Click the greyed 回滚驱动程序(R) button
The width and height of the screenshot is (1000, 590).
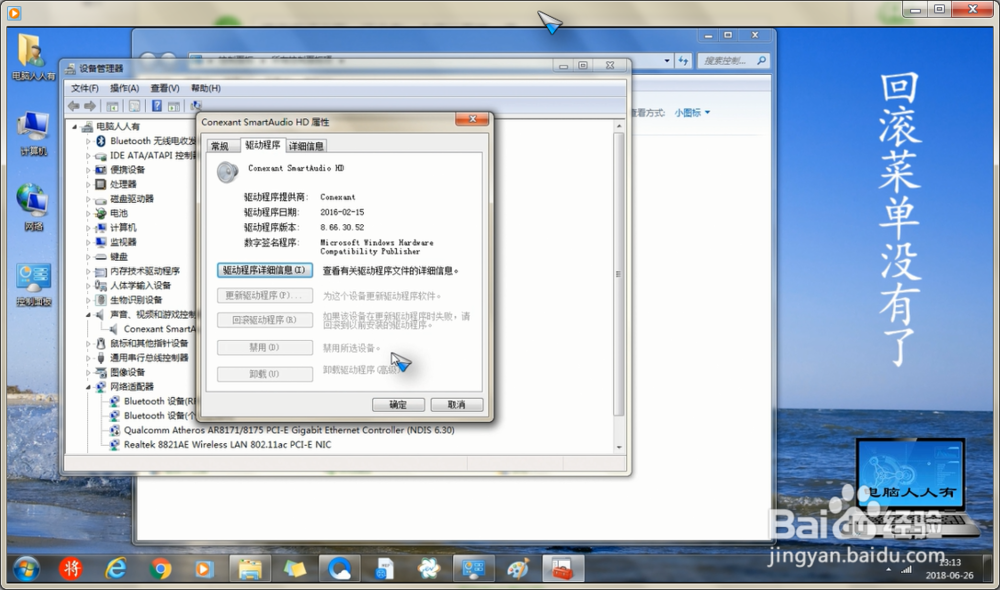(x=265, y=320)
